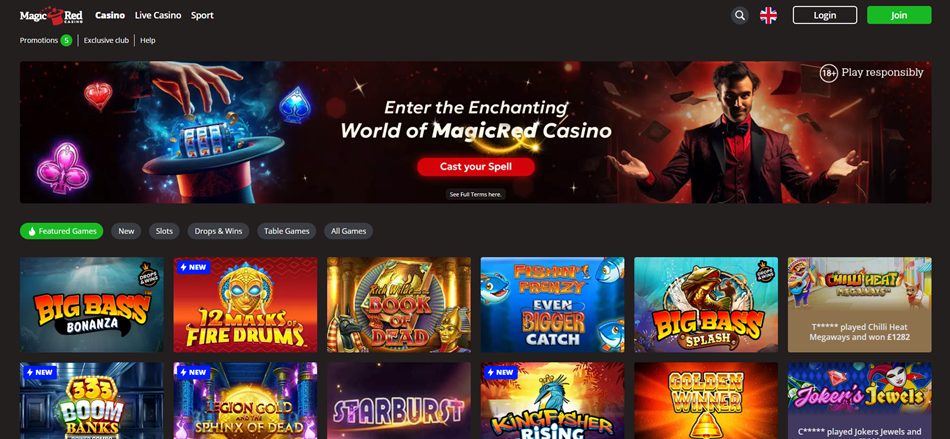This screenshot has width=950, height=439.
Task: Select the Drops & Wins category filter
Action: [218, 231]
